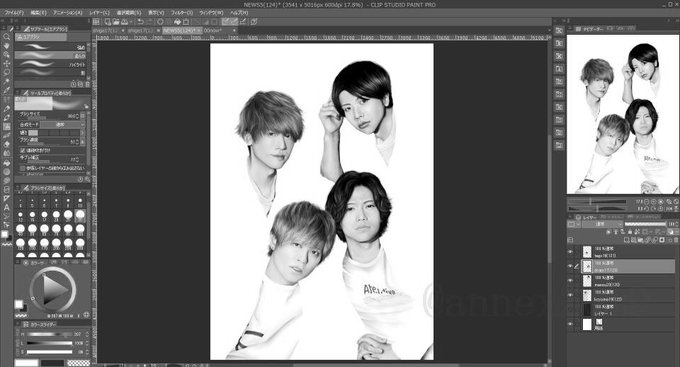Select the 強め airbrush sub tool
The image size is (680, 367).
51,46
